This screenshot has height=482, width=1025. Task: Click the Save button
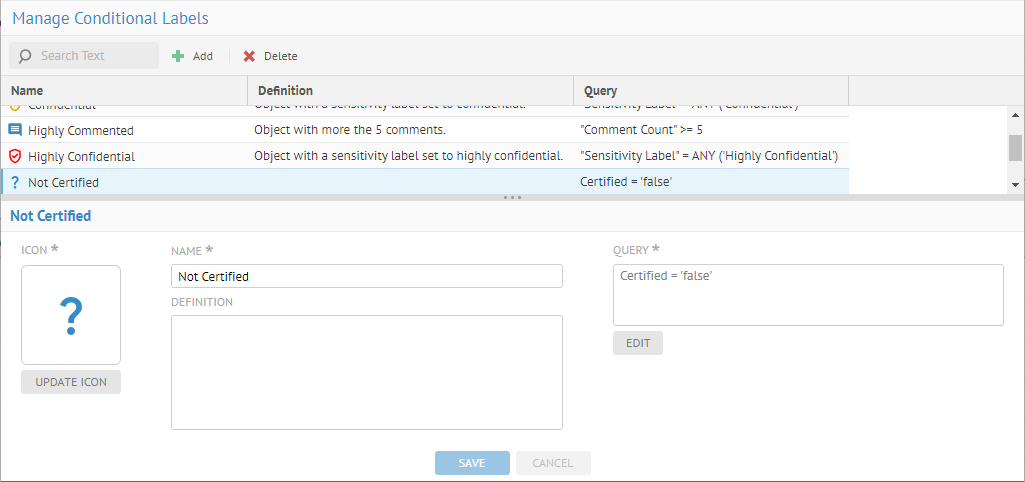pos(472,463)
